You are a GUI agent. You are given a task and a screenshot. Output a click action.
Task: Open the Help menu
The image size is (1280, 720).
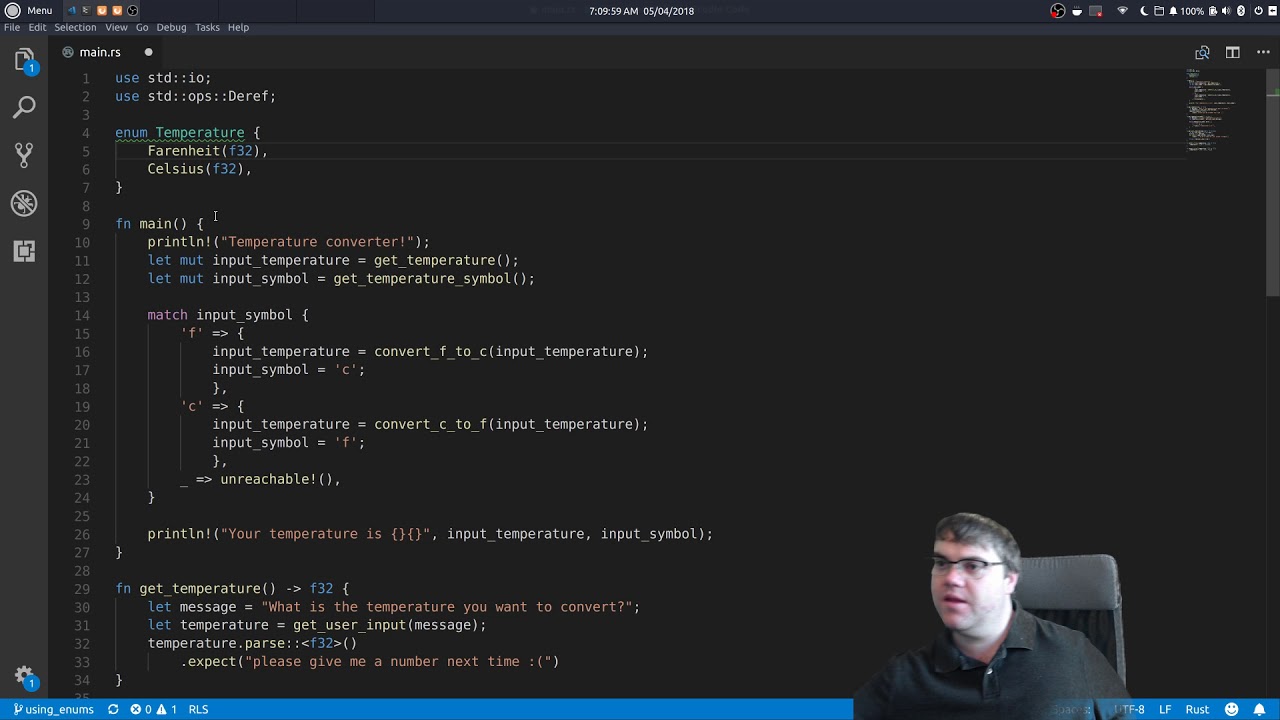(x=238, y=27)
